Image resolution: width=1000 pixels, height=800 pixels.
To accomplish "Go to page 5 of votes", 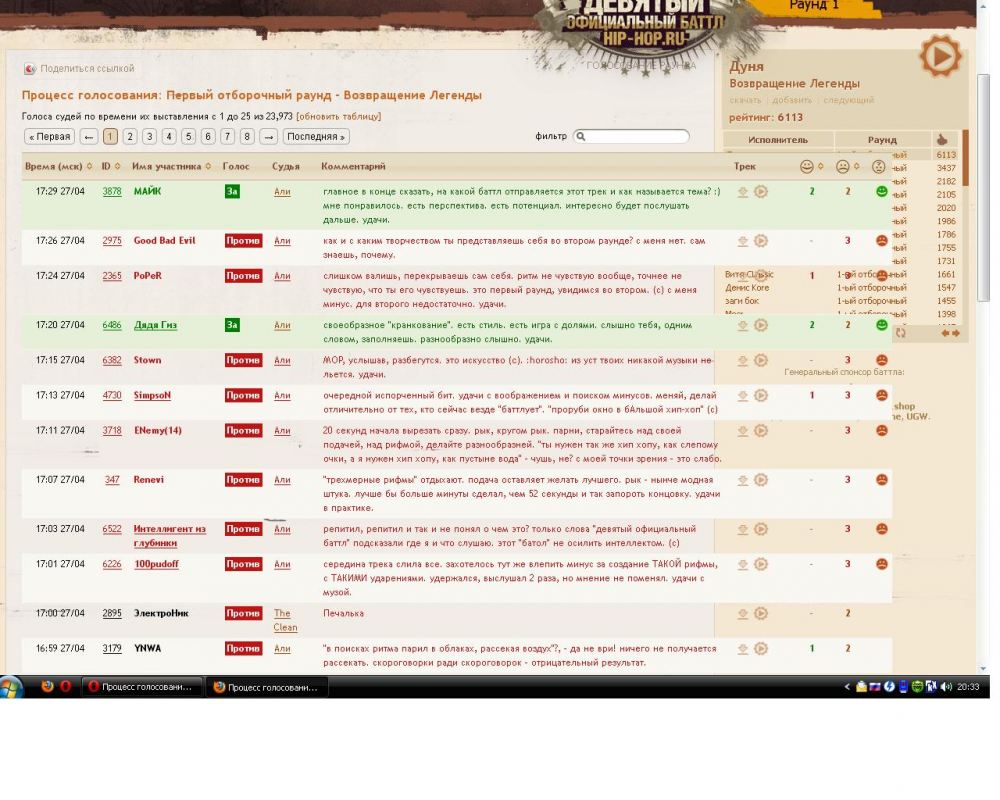I will coord(188,137).
